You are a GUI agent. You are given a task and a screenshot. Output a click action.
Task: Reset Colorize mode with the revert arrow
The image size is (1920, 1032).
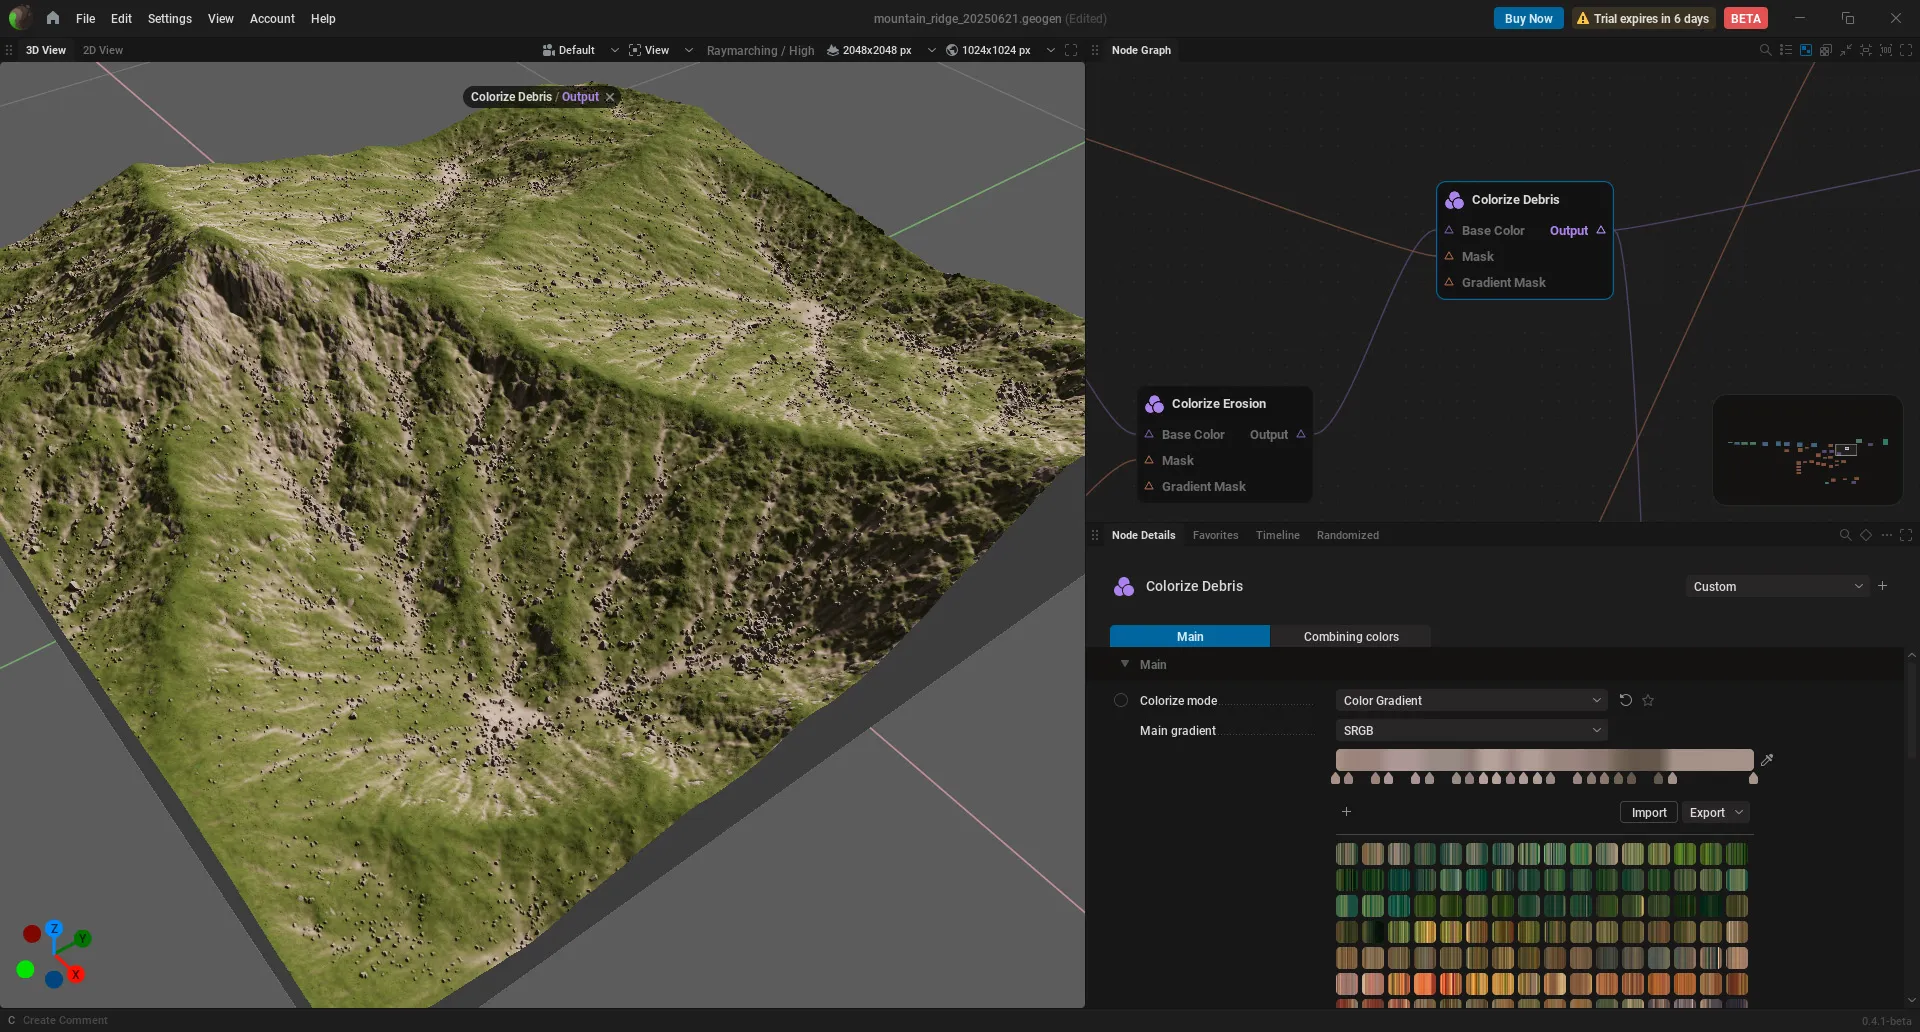(1625, 700)
